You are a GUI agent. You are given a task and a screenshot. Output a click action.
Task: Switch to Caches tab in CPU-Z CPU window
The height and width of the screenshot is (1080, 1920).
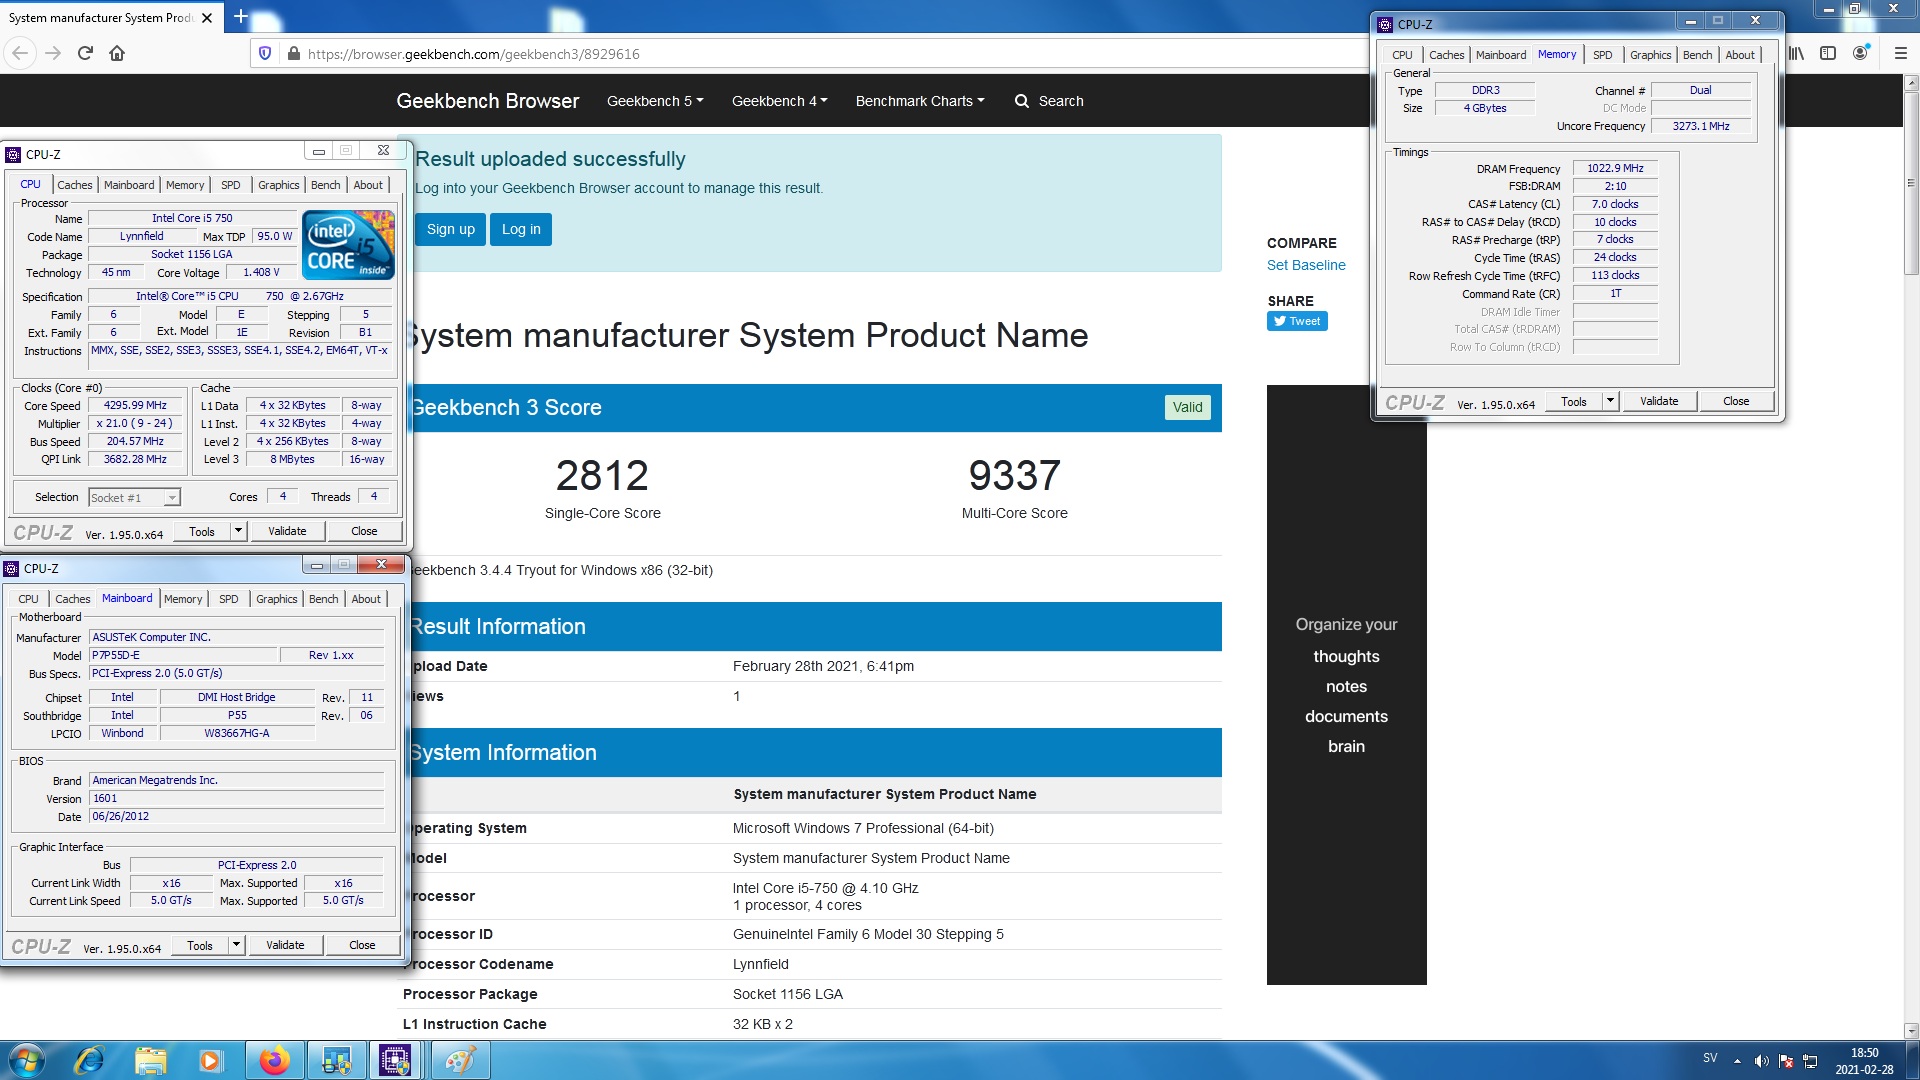coord(74,185)
